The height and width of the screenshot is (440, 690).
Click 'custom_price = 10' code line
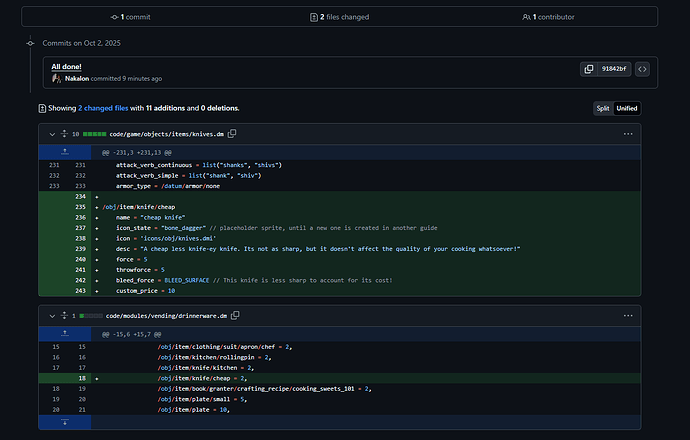[x=146, y=291]
